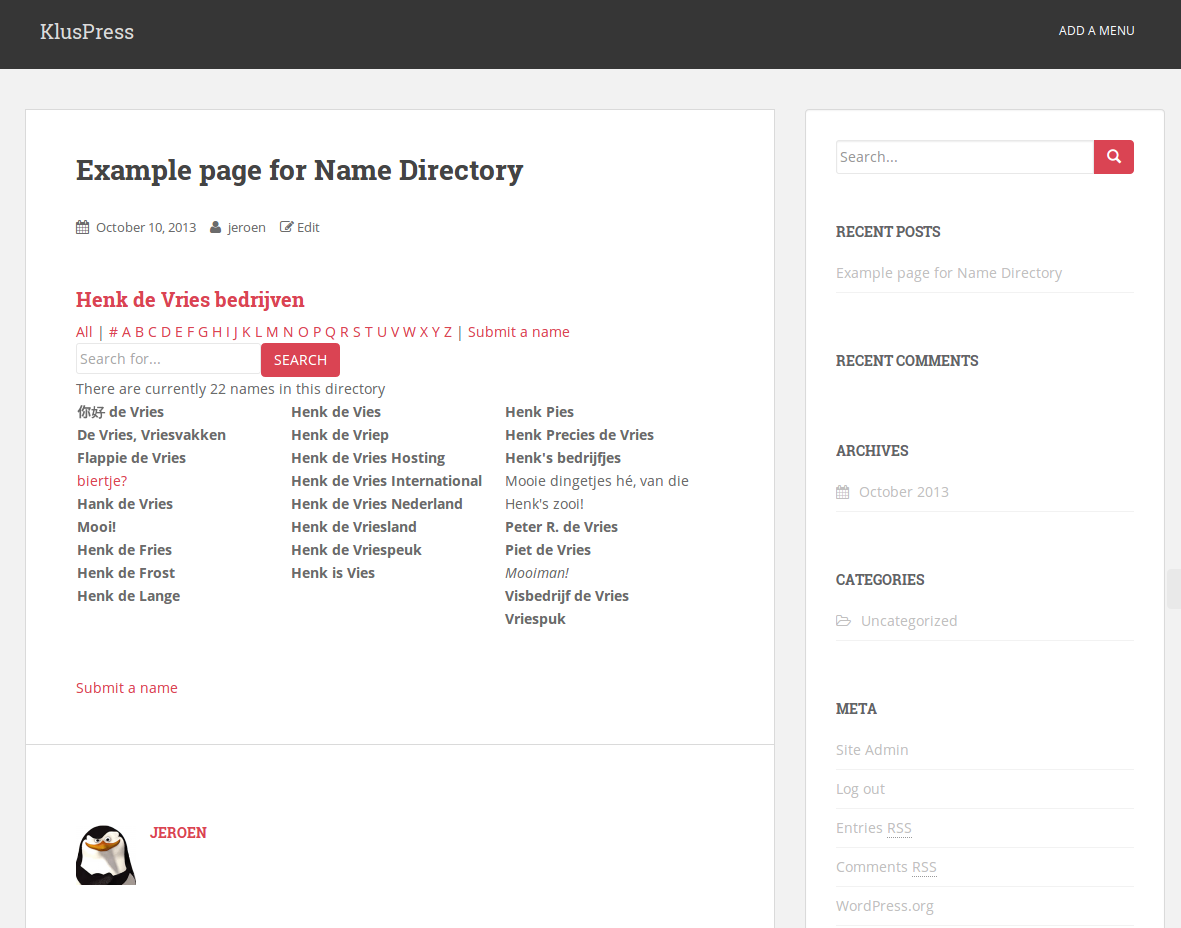Open Entries RSS feed link
This screenshot has width=1181, height=928.
pos(873,828)
